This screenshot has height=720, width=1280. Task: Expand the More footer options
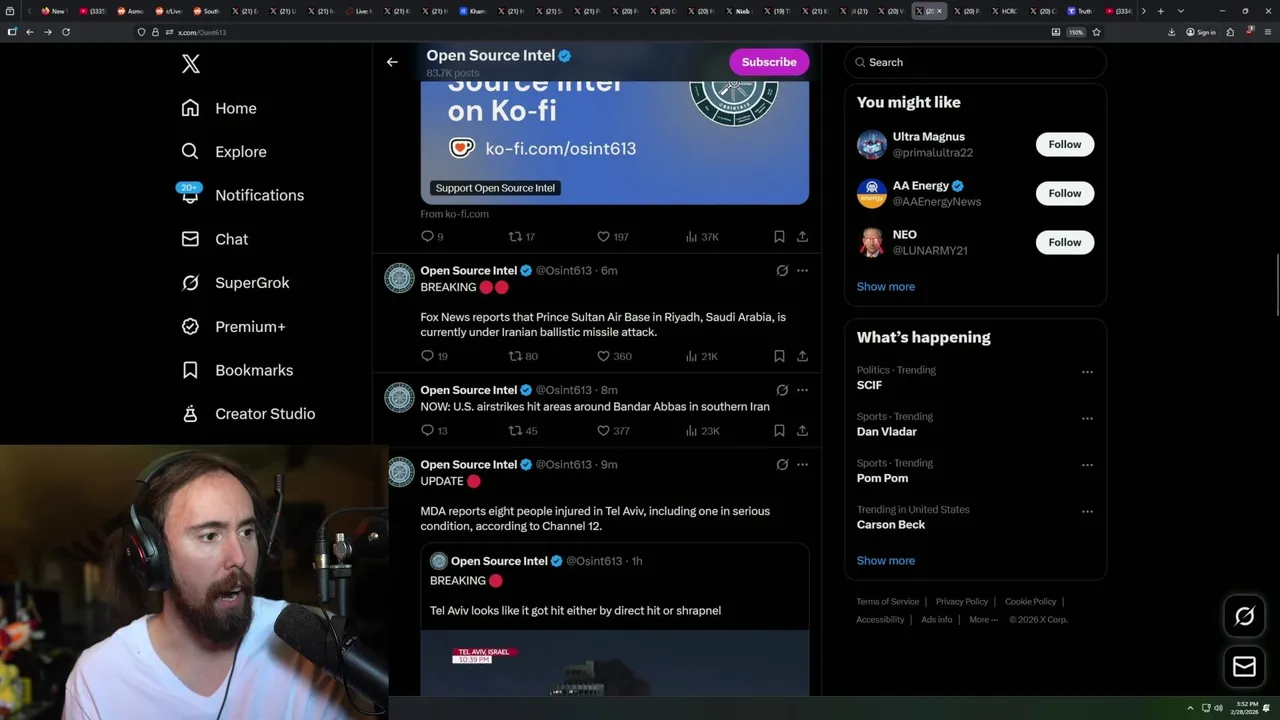pyautogui.click(x=982, y=620)
